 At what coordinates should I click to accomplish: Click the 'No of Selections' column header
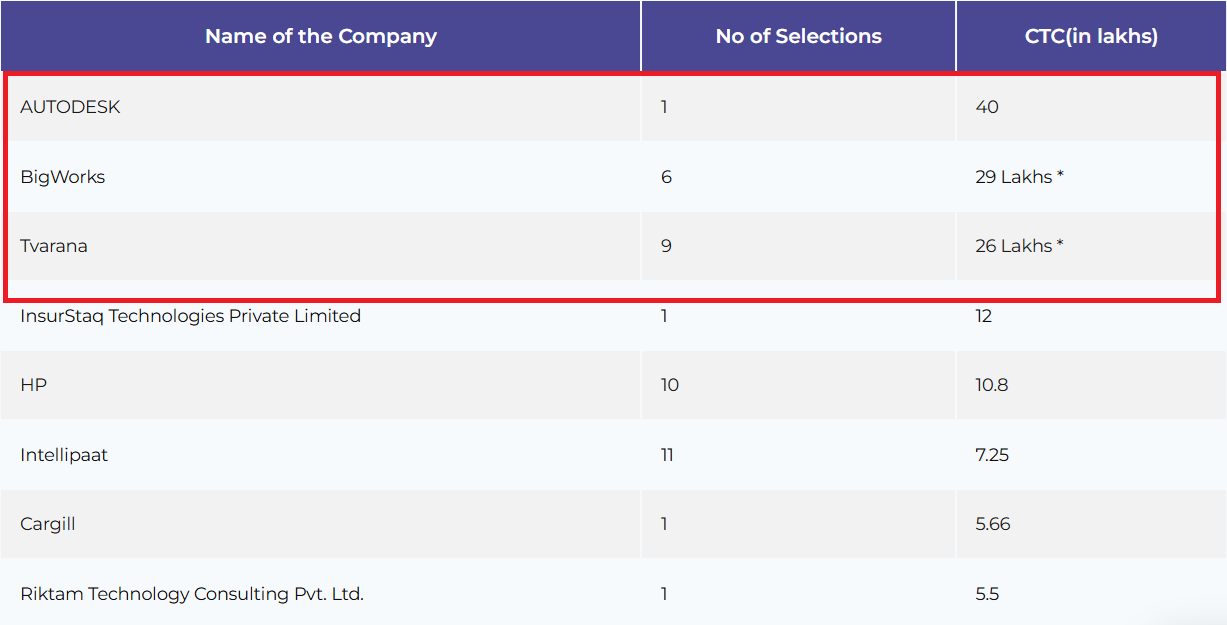(798, 36)
